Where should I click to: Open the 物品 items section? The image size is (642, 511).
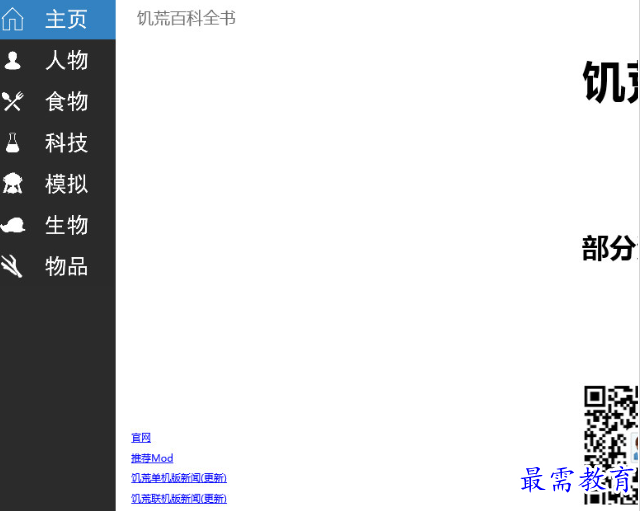click(x=58, y=266)
